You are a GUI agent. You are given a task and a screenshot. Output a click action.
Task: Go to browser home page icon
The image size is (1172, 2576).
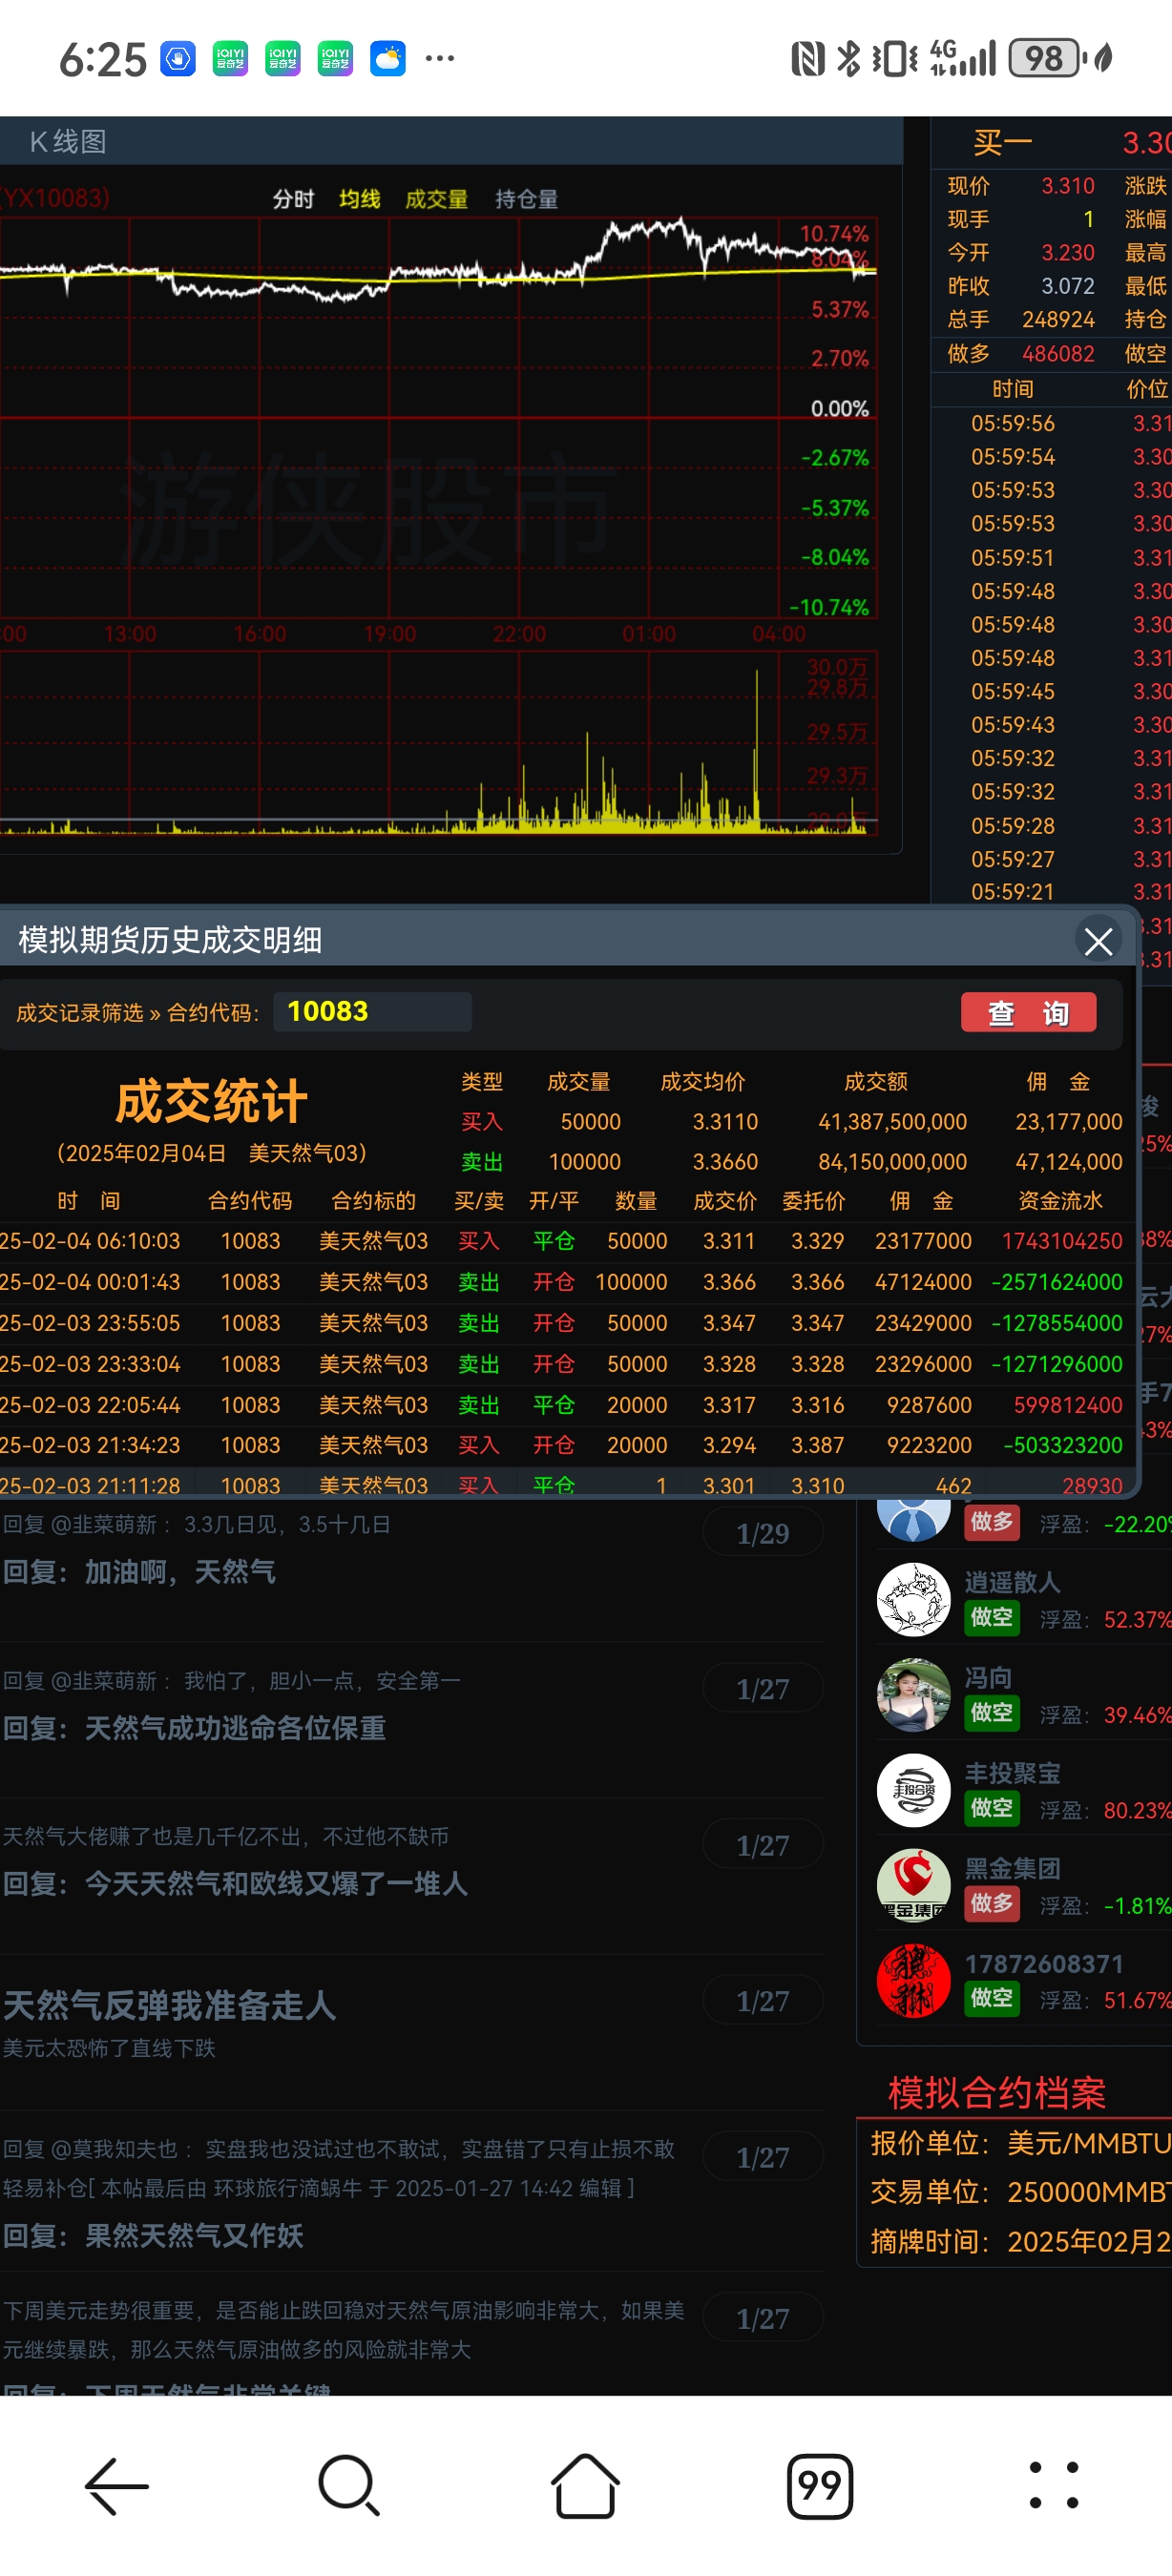(x=585, y=2485)
